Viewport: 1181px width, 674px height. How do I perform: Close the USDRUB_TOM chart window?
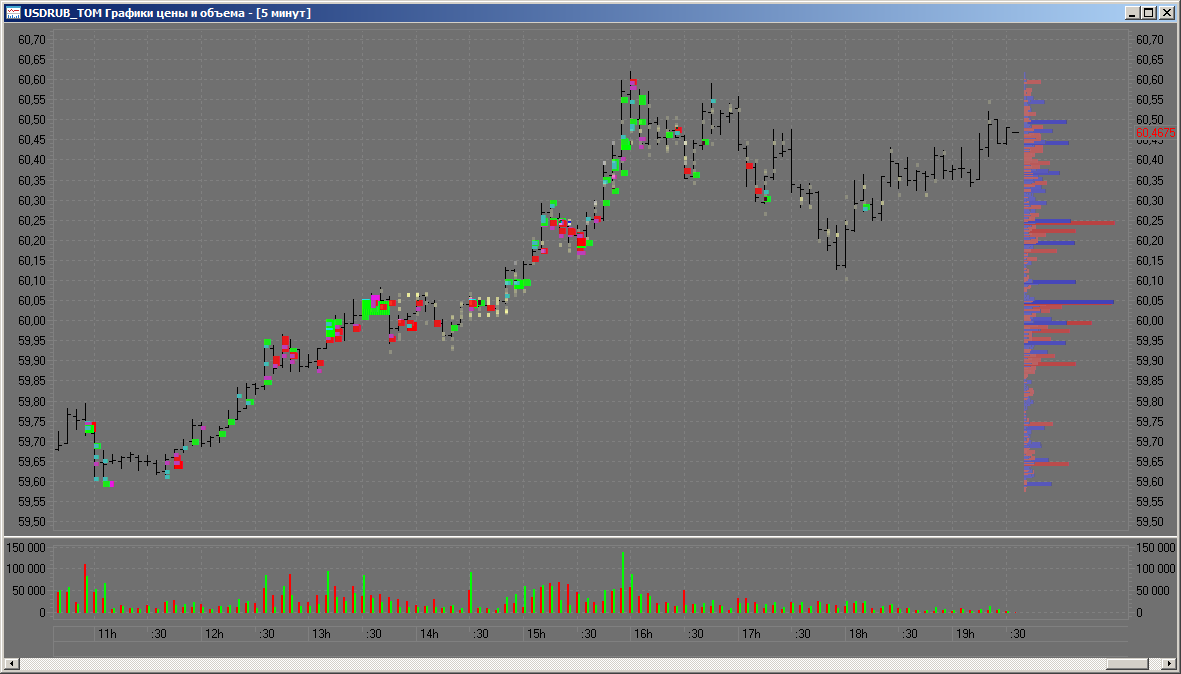pos(1166,13)
